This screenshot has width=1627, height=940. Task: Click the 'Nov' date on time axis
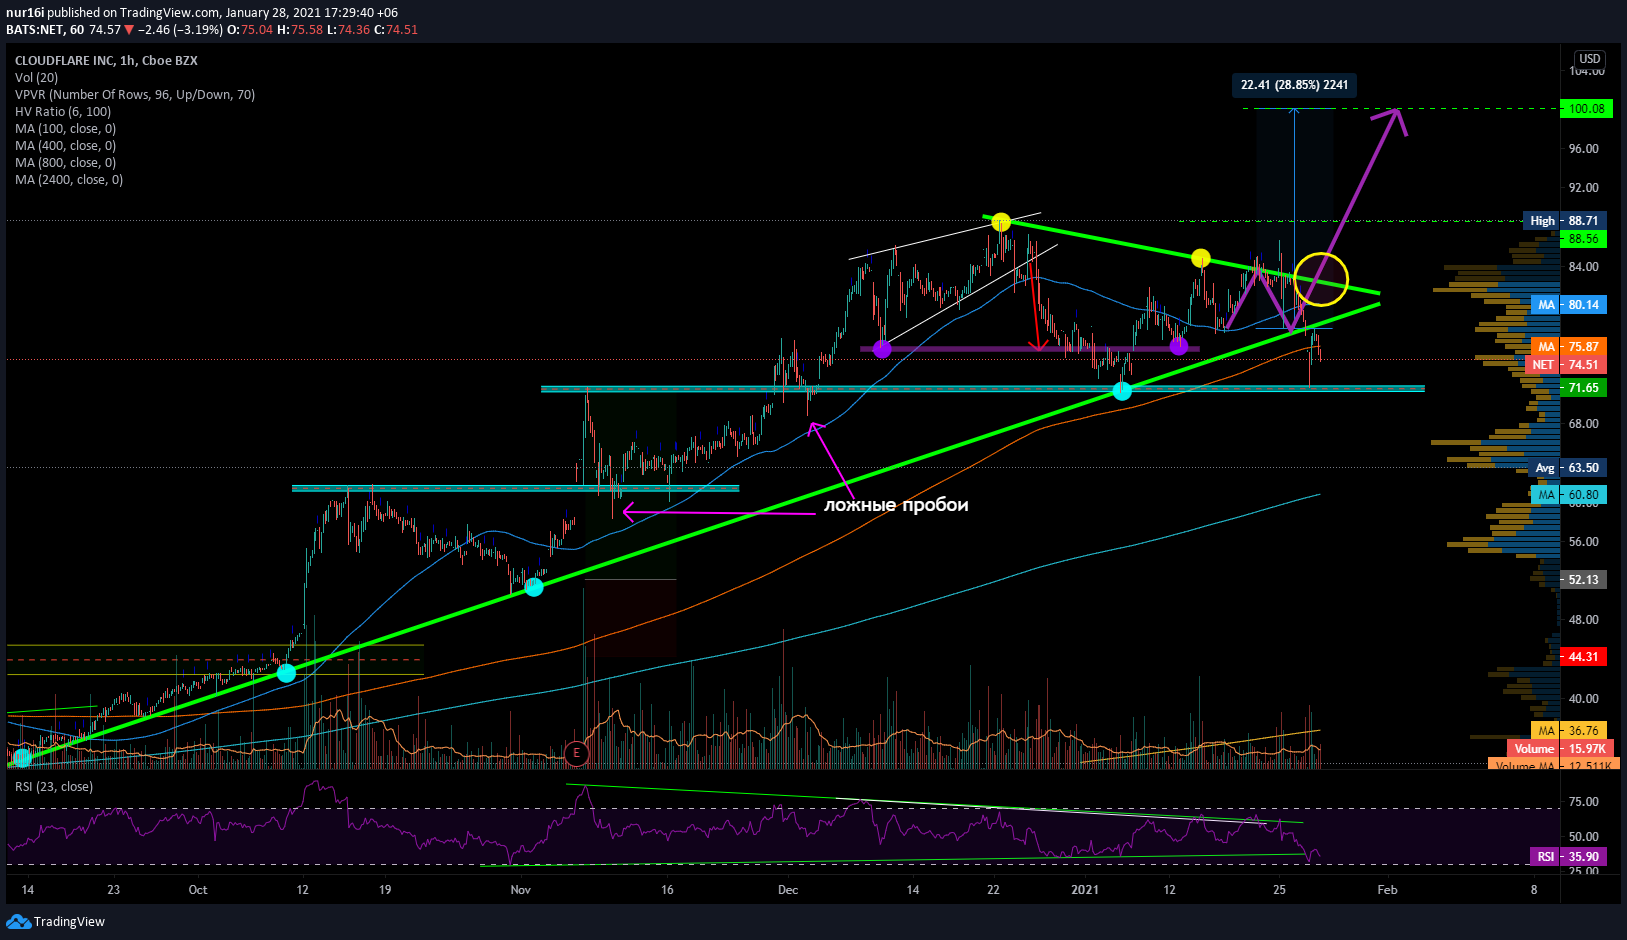tap(520, 889)
